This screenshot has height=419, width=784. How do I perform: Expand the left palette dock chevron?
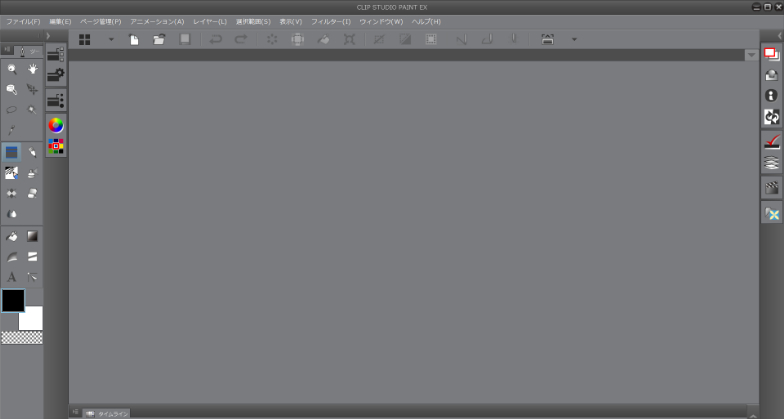(x=48, y=36)
